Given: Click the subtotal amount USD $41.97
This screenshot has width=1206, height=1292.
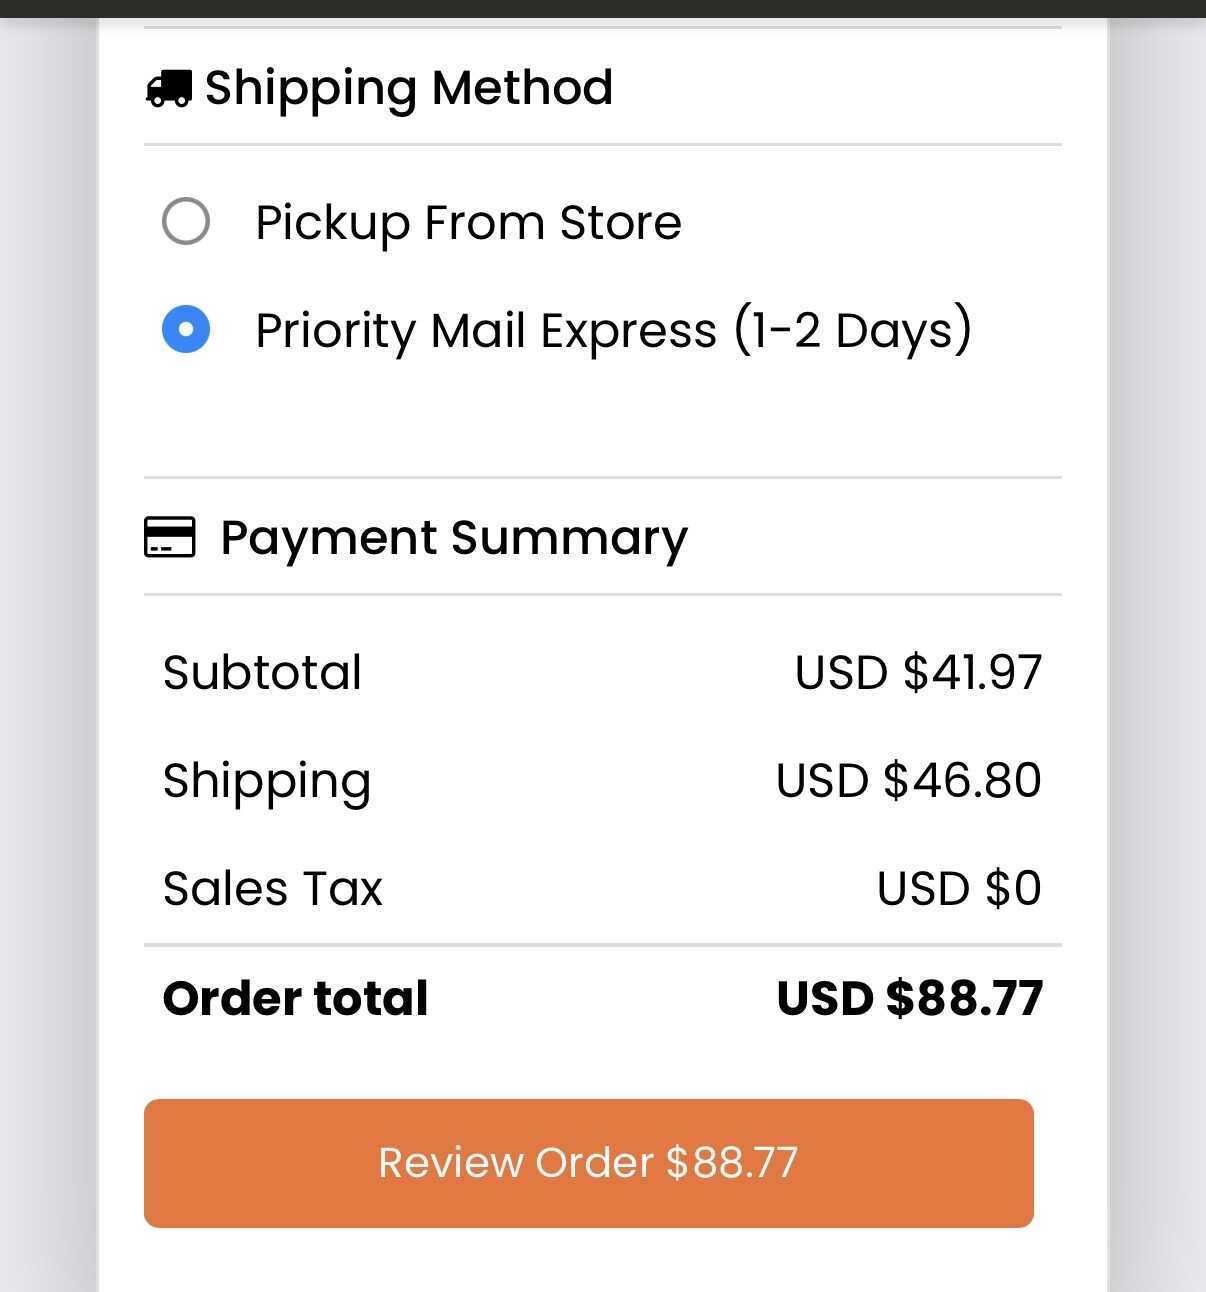Looking at the screenshot, I should 918,672.
